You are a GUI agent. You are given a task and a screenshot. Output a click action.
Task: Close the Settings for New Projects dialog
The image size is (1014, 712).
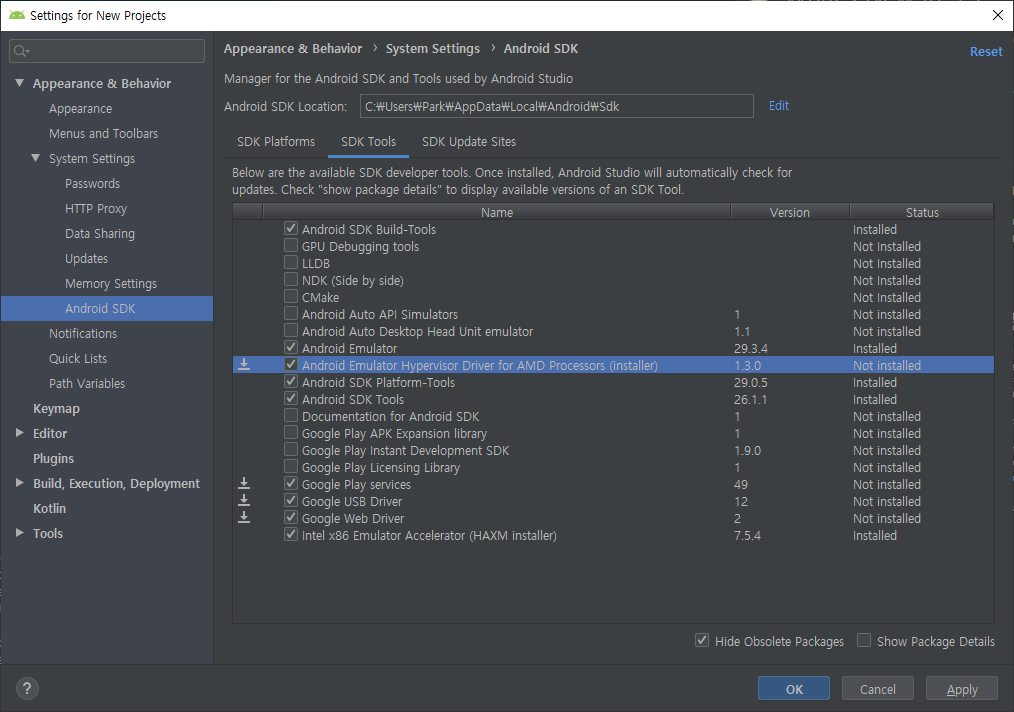point(998,15)
